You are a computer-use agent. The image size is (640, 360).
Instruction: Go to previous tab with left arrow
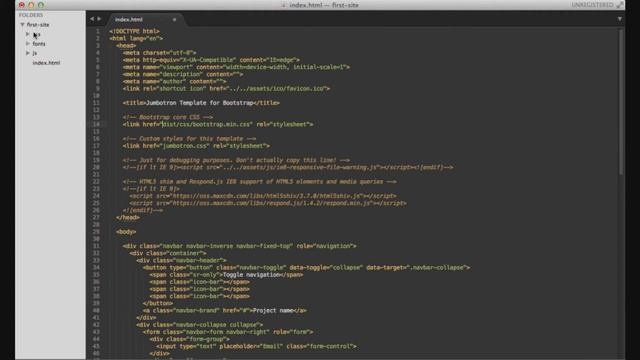(x=92, y=19)
